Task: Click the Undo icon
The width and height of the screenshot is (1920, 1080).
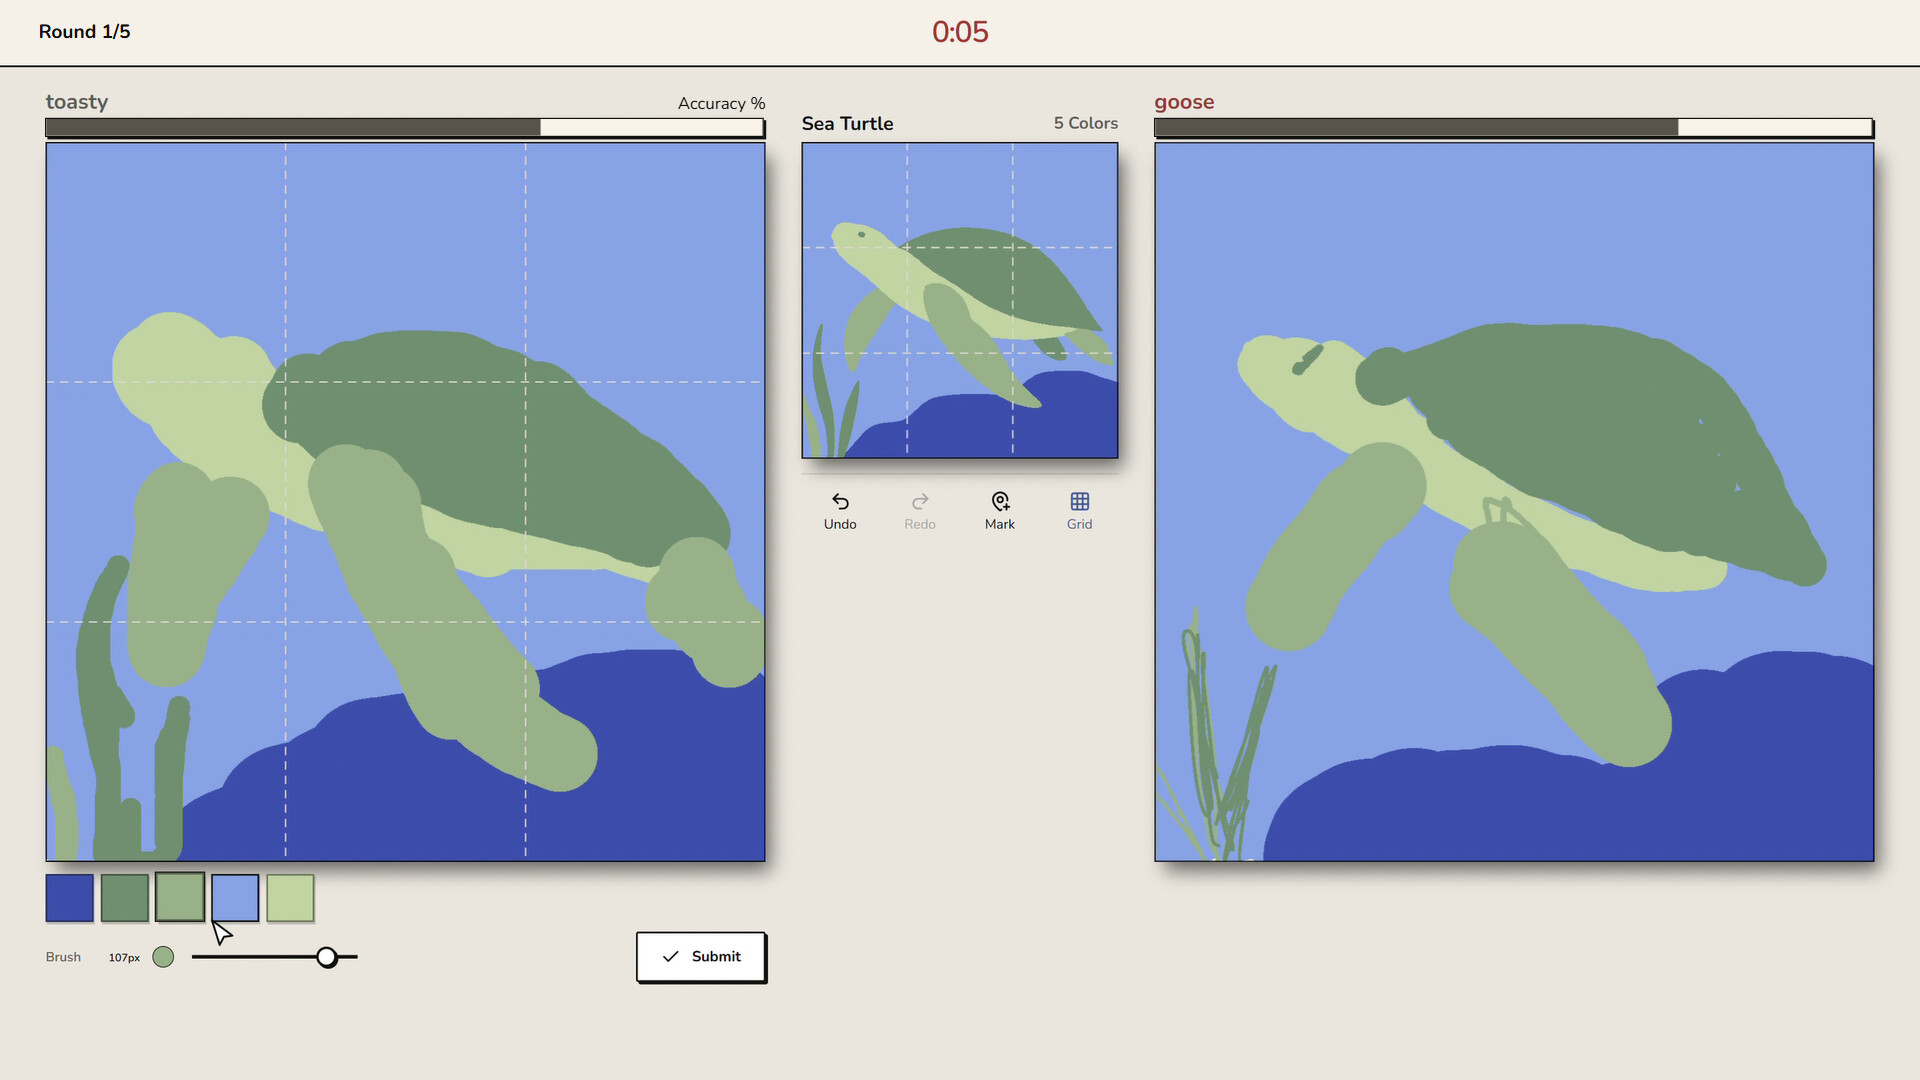Action: pyautogui.click(x=840, y=501)
